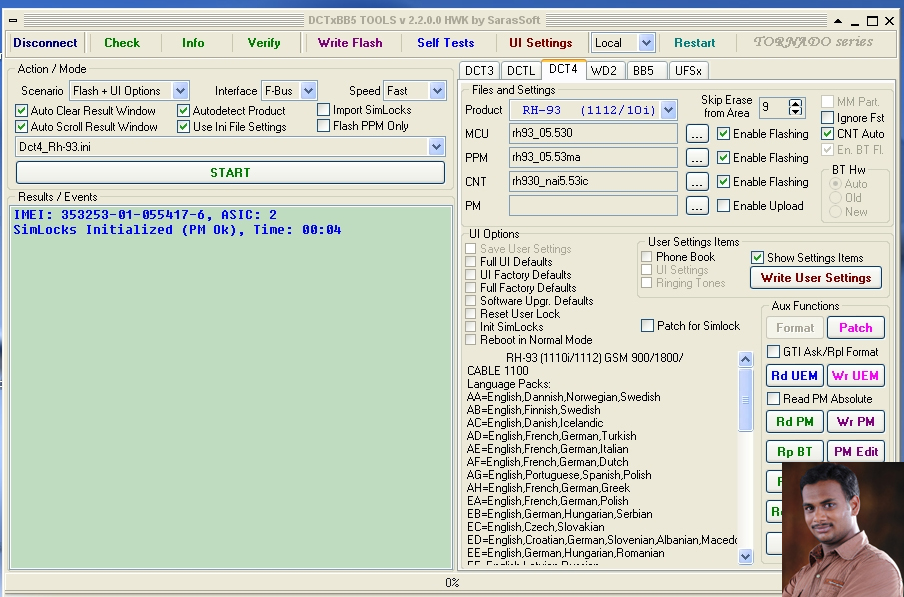Check Full UI Defaults

[471, 262]
